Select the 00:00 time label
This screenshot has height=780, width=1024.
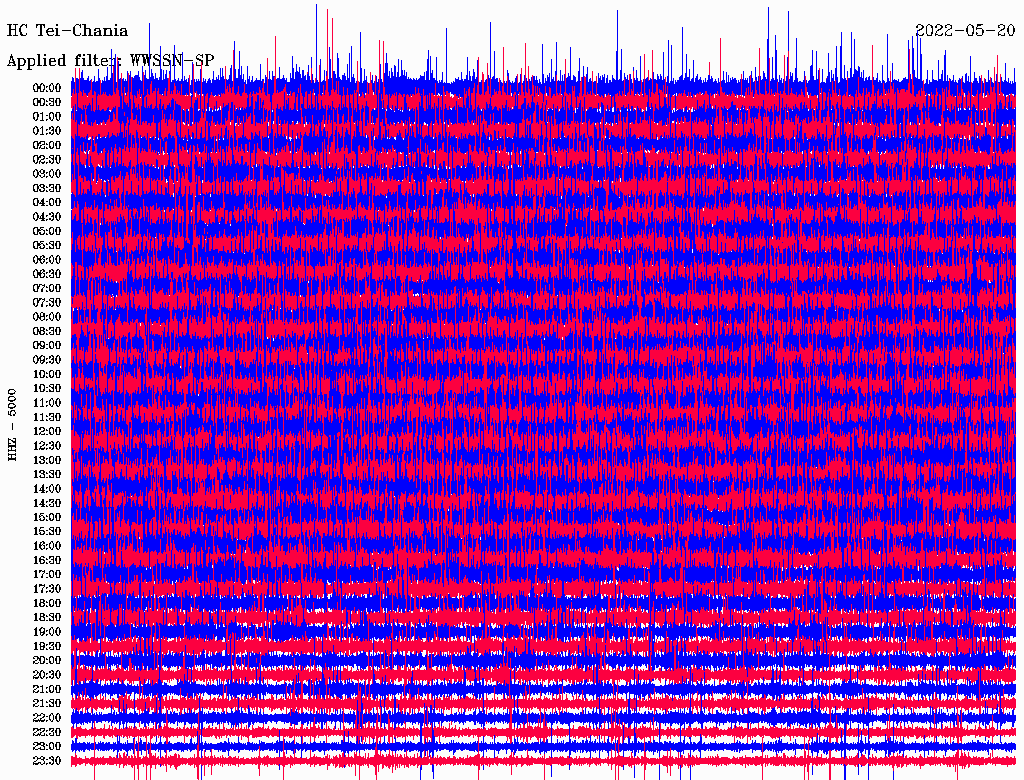pos(47,88)
